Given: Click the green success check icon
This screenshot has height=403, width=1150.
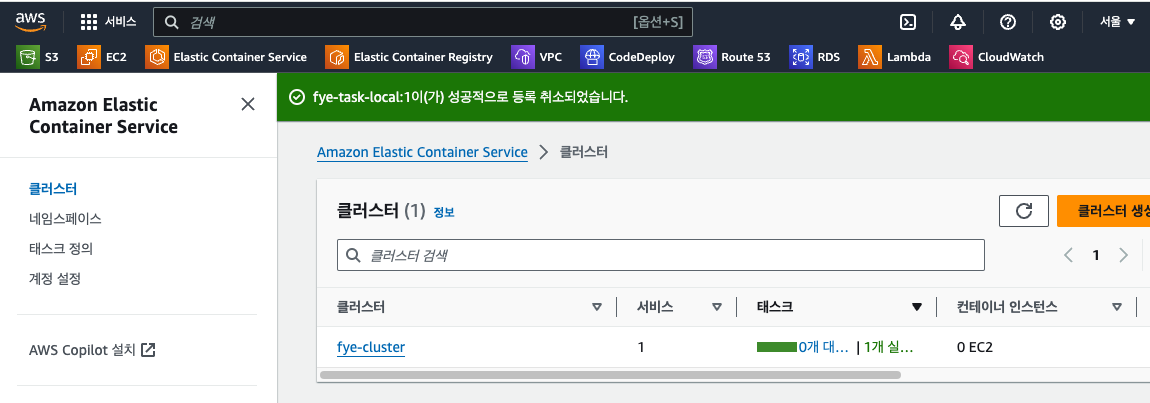Looking at the screenshot, I should [x=297, y=97].
